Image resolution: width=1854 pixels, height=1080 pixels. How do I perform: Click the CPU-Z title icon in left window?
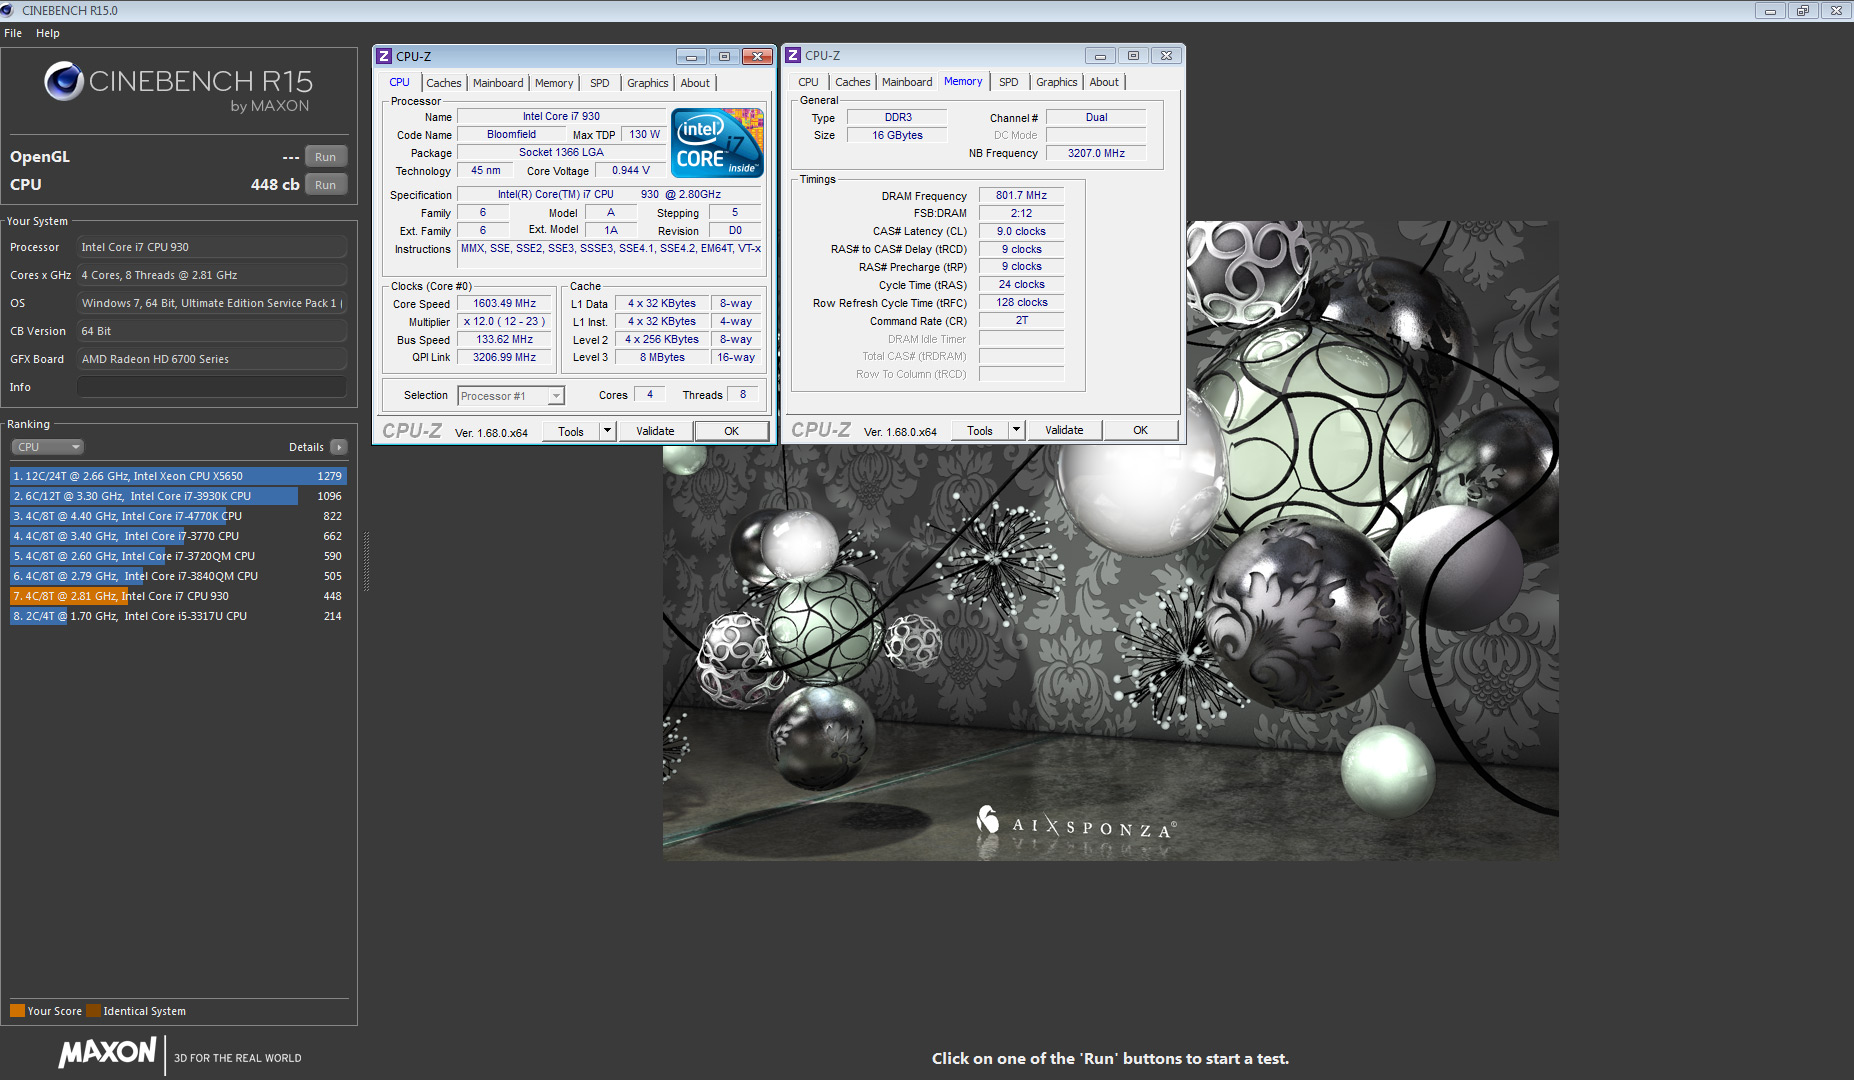click(x=384, y=56)
